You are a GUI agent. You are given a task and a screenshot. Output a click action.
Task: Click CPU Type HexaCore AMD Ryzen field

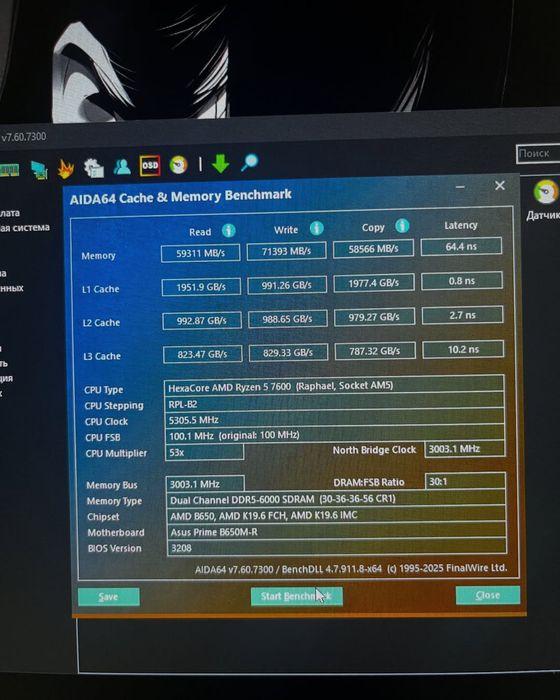pyautogui.click(x=334, y=386)
